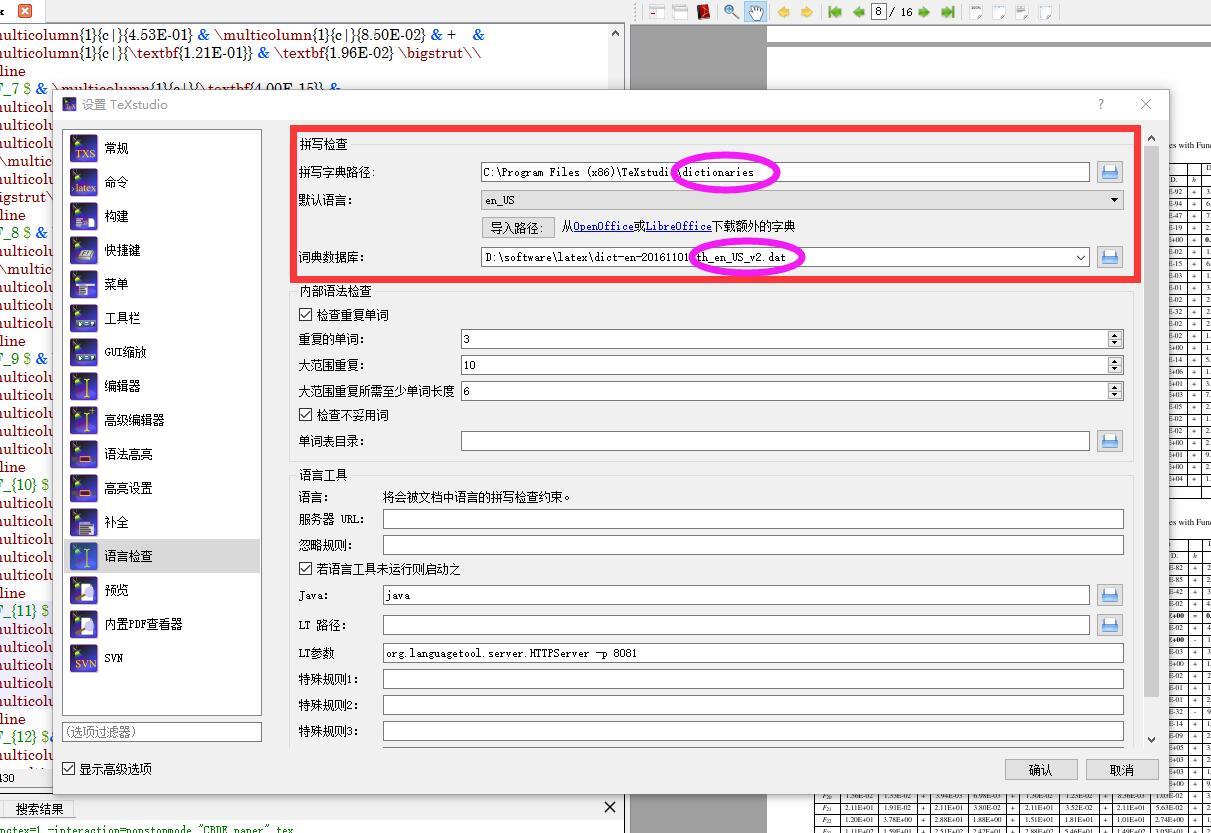This screenshot has height=833, width=1211.
Task: Open the red PDF external viewer icon
Action: tap(704, 12)
